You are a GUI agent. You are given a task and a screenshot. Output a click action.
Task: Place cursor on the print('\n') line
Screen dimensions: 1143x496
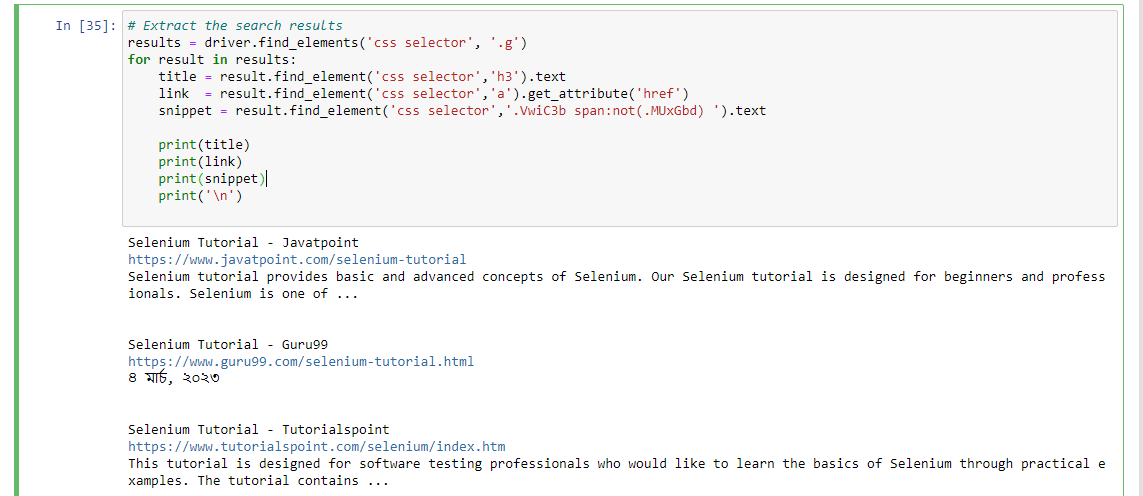[x=200, y=196]
